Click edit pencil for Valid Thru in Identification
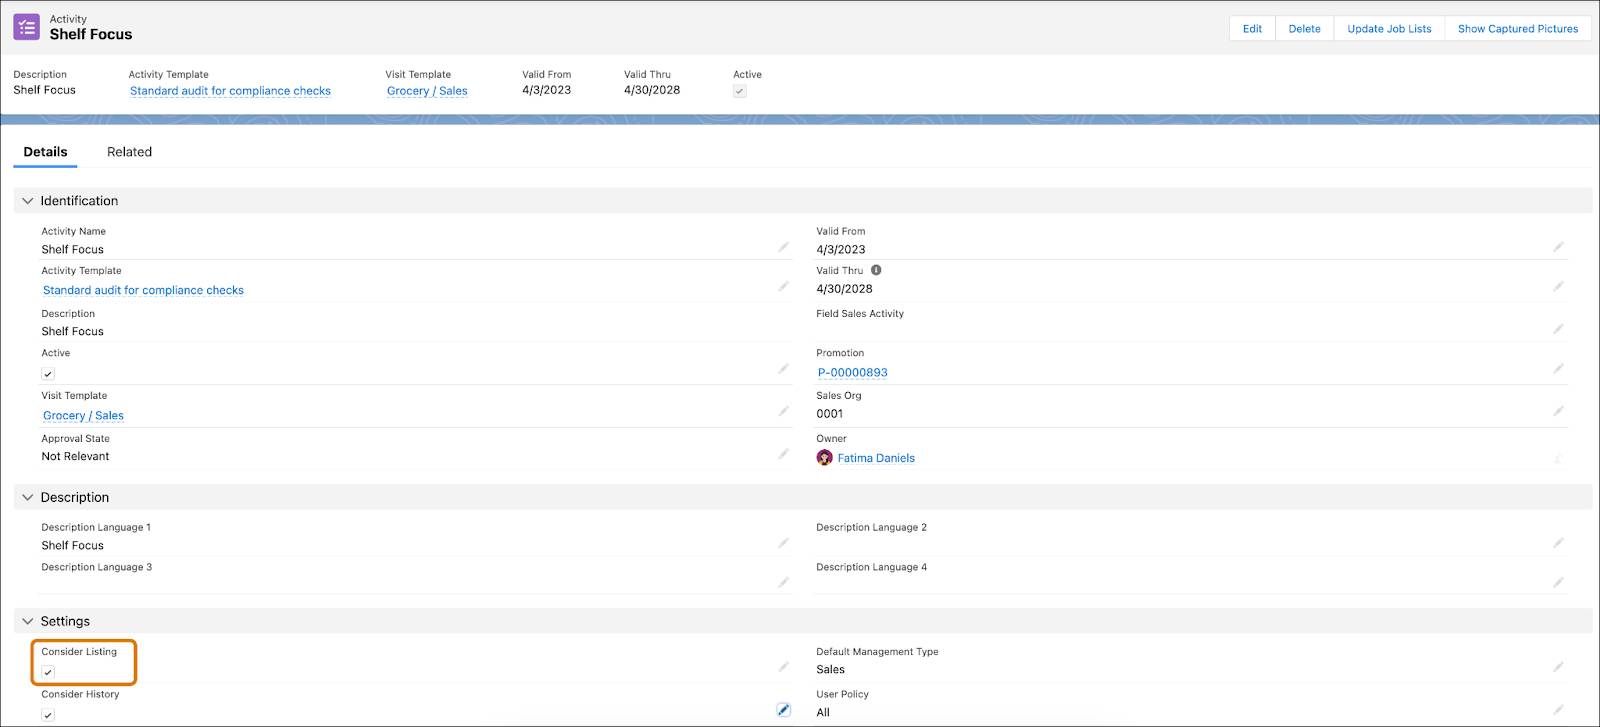Screen dimensions: 1600x727 (1558, 287)
